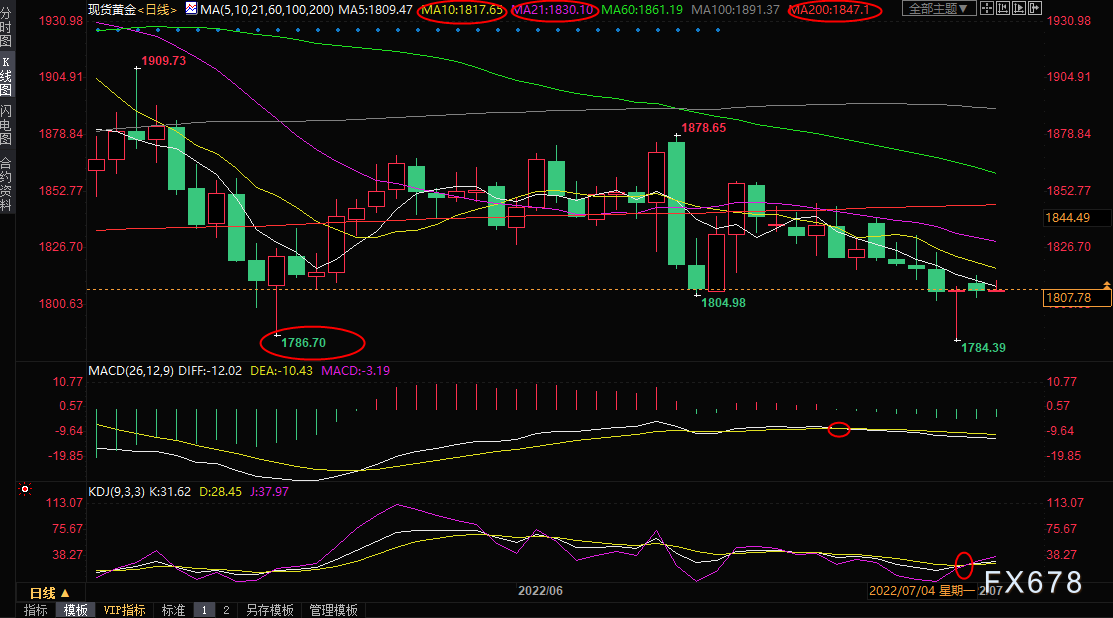Open 合约资料 in left sidebar
This screenshot has height=618, width=1113.
(x=6, y=184)
